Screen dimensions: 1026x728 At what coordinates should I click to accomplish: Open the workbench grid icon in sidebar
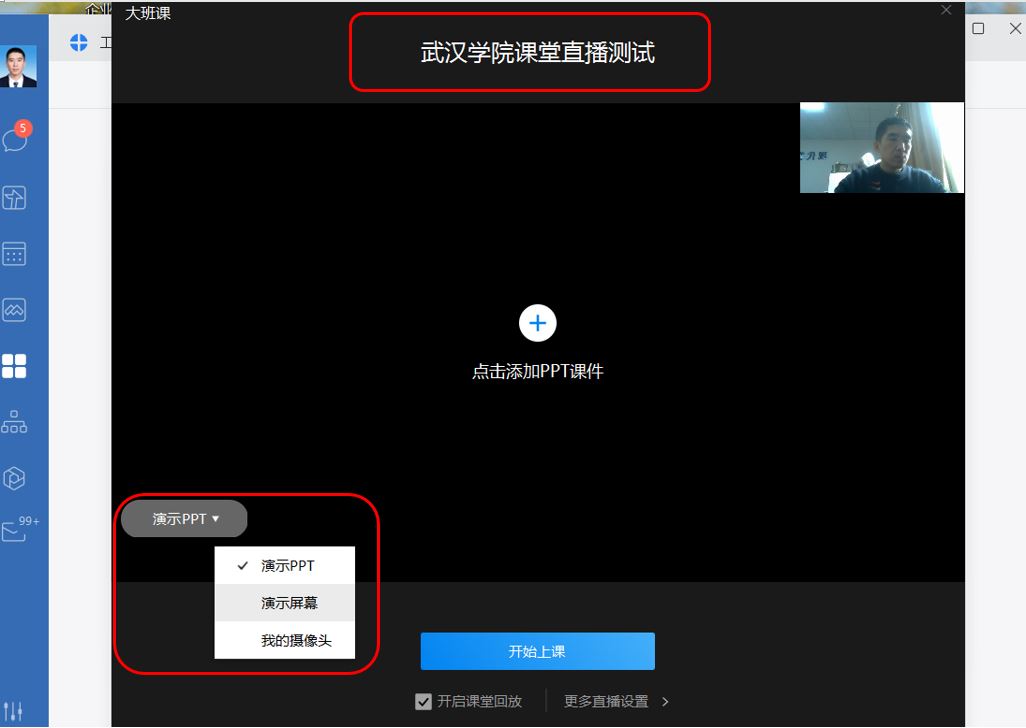click(14, 366)
